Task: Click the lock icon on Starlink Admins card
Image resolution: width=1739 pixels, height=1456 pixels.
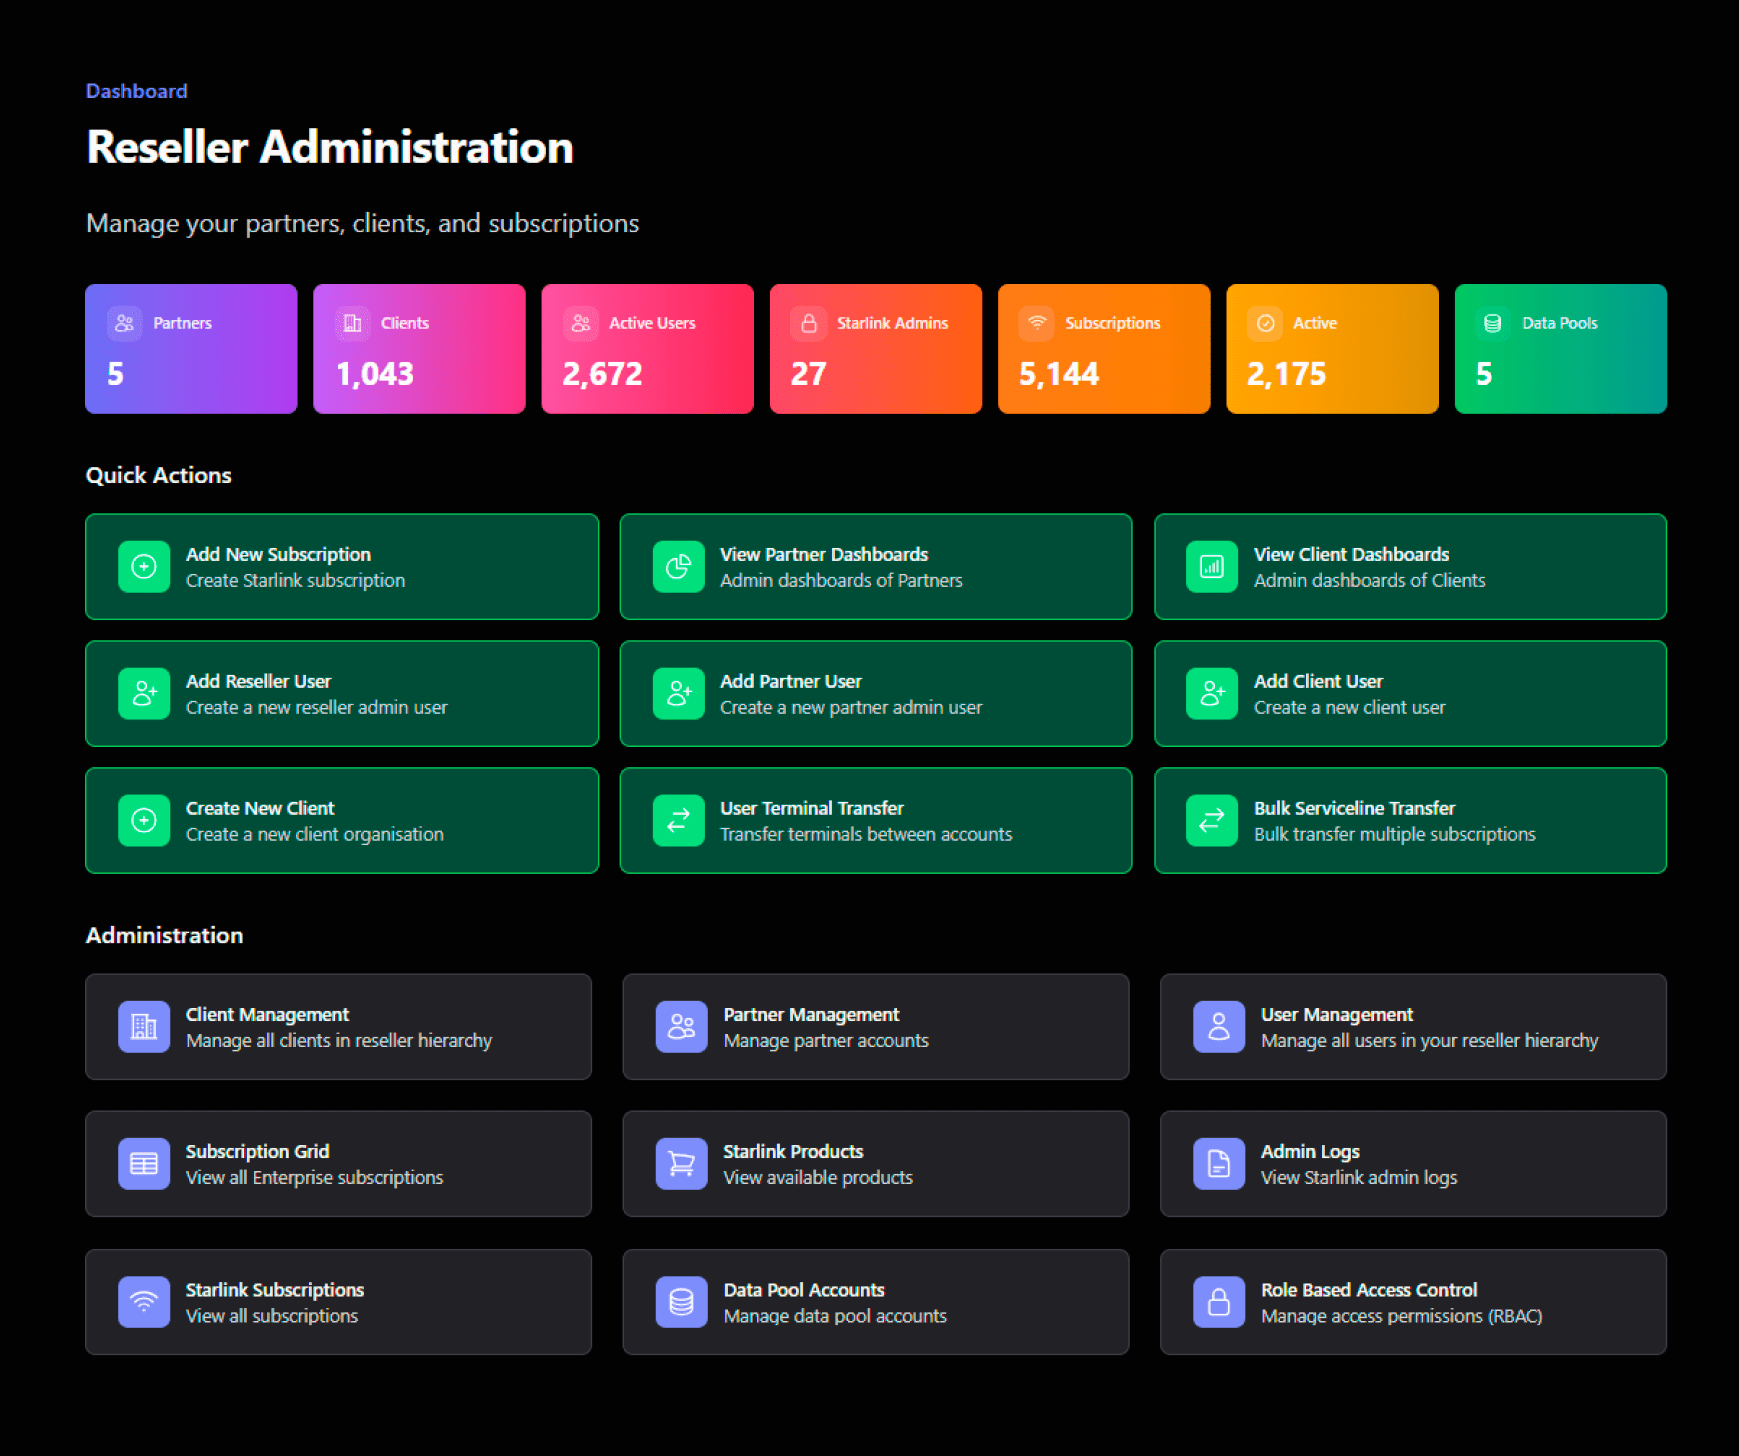Action: [809, 323]
